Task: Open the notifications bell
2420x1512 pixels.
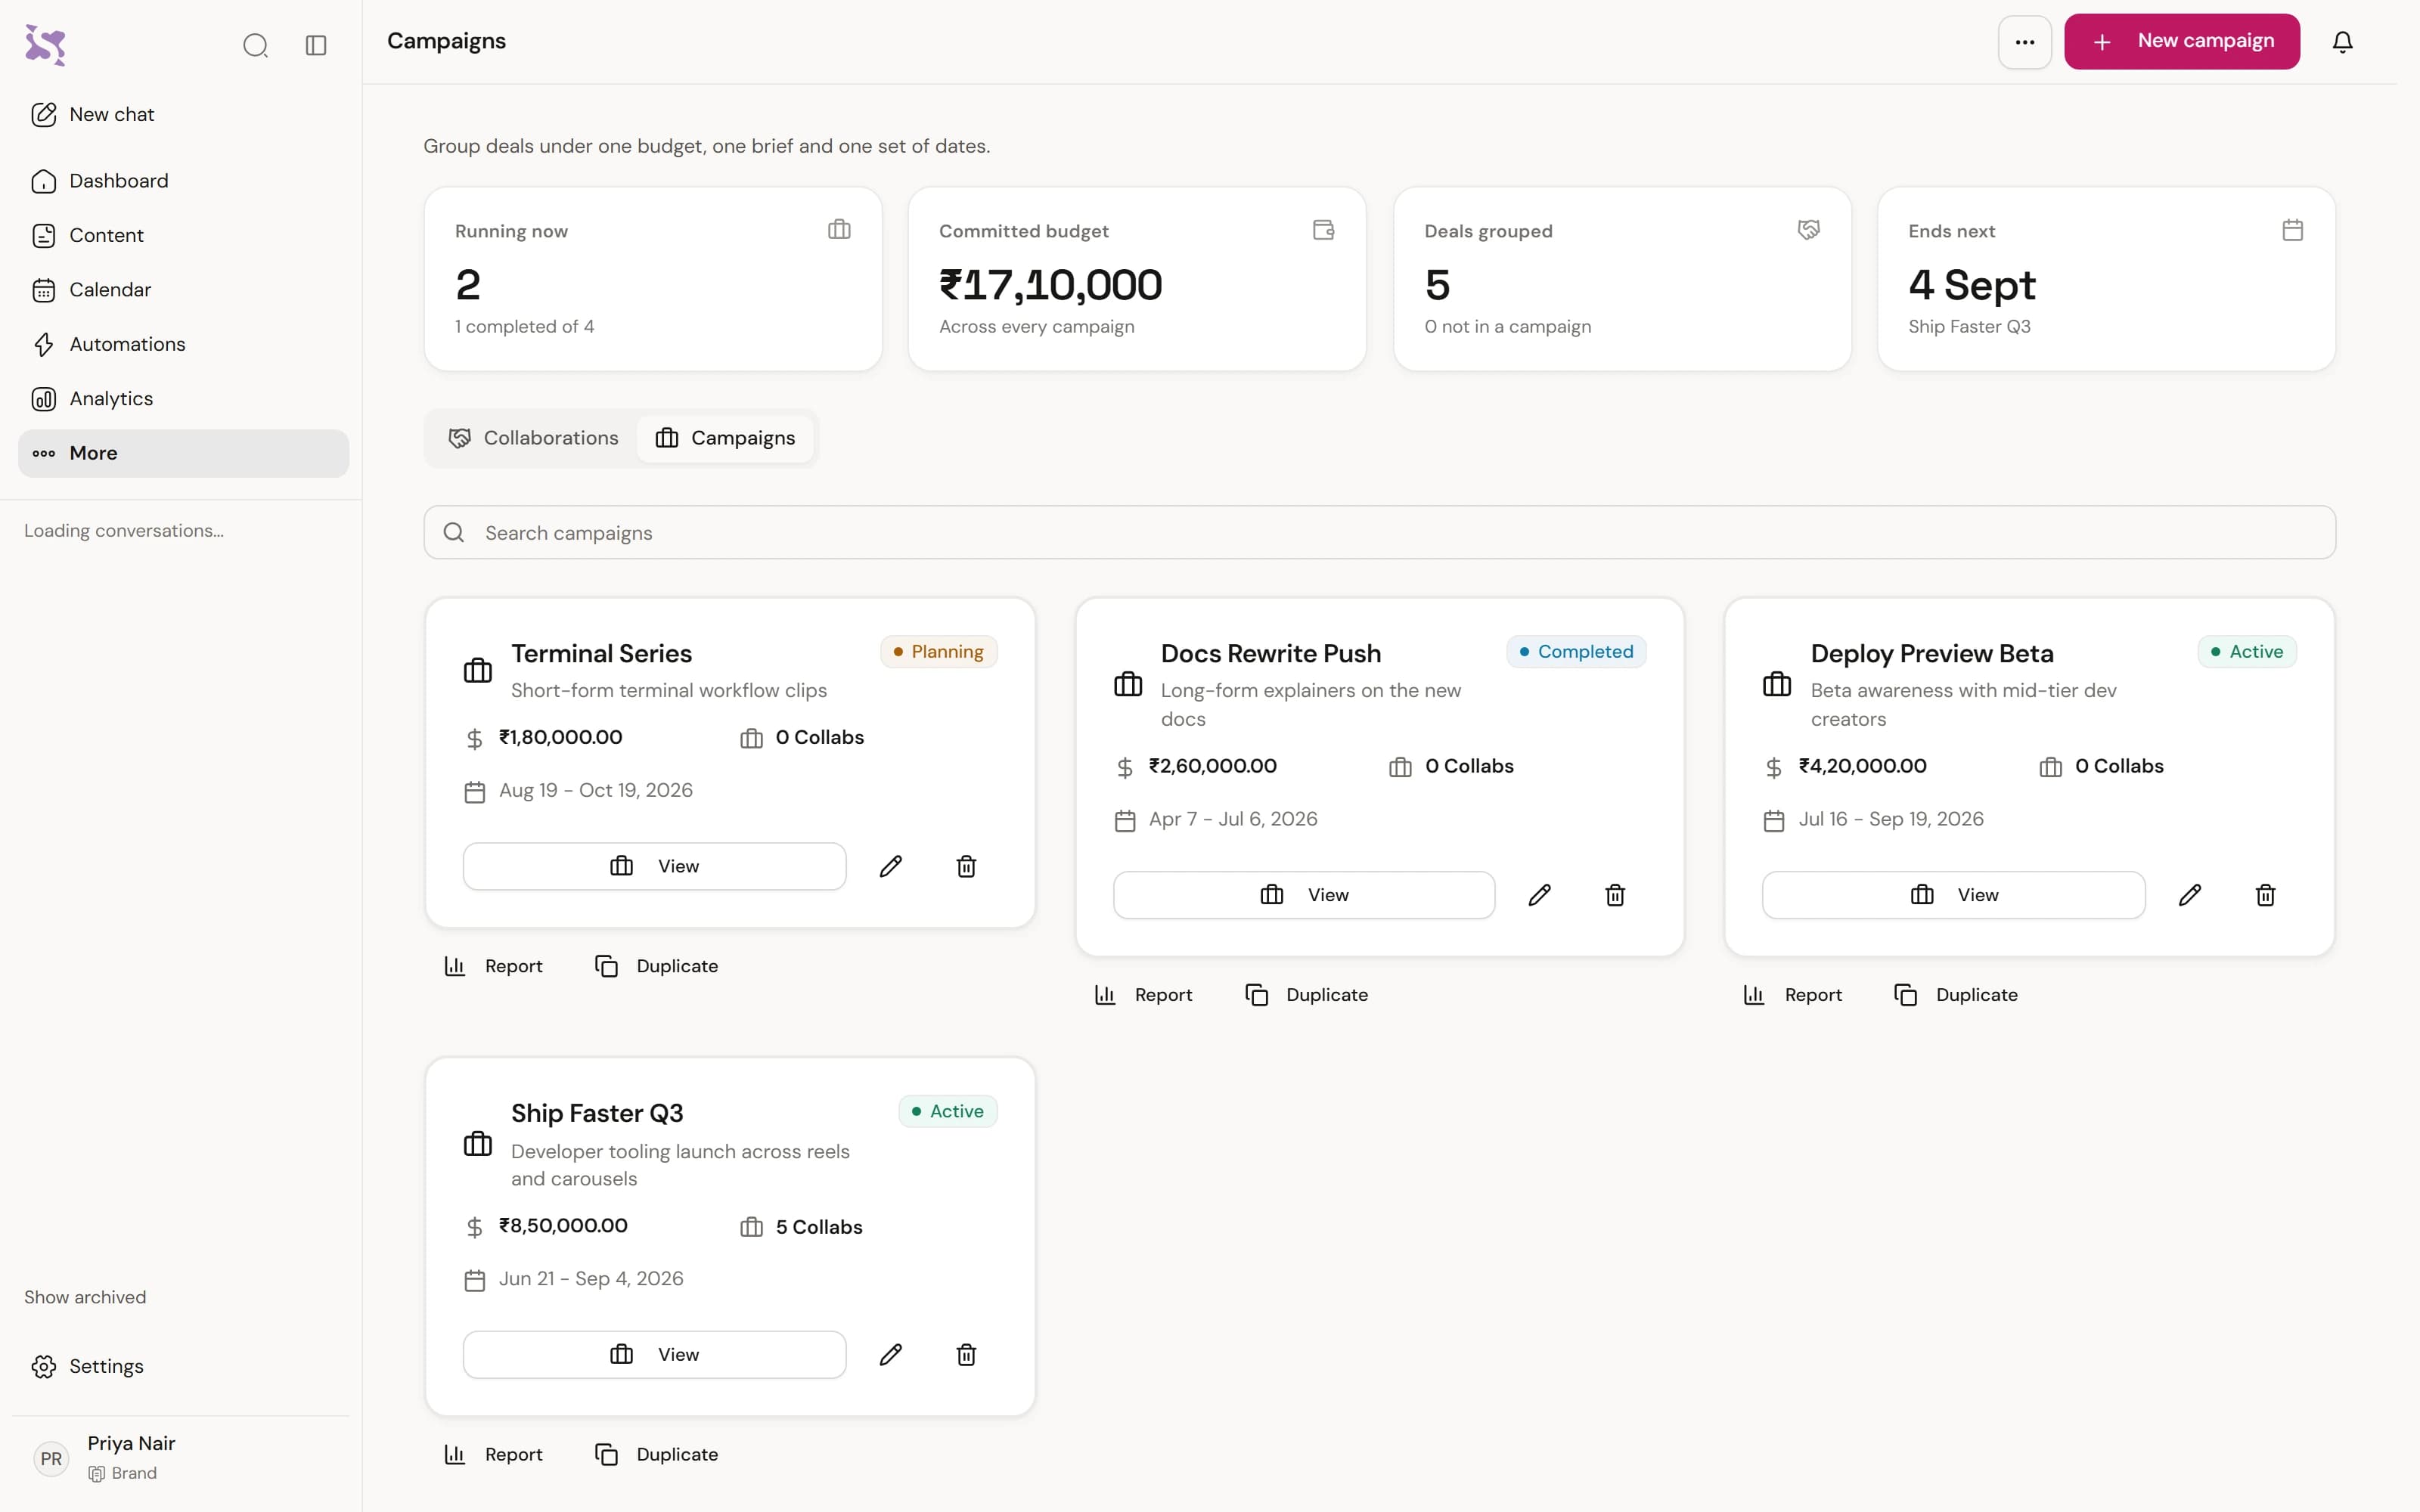Action: point(2342,42)
